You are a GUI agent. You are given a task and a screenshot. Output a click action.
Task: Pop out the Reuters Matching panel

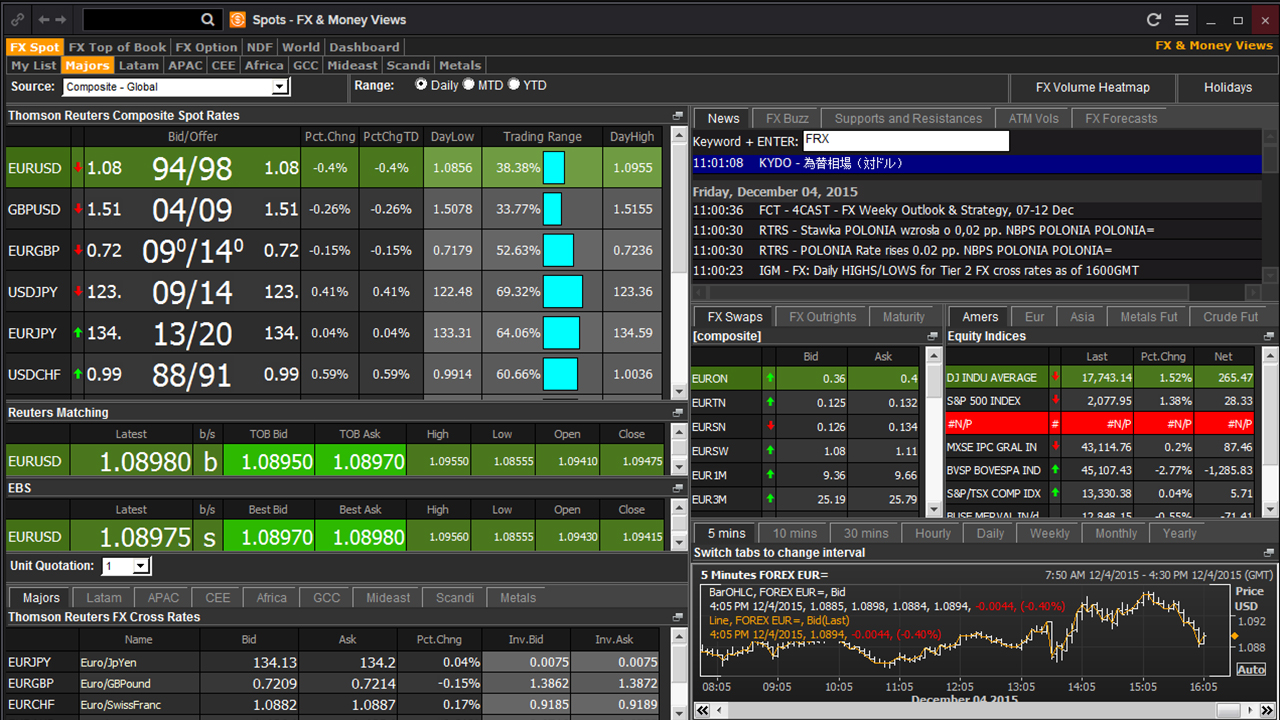coord(678,413)
